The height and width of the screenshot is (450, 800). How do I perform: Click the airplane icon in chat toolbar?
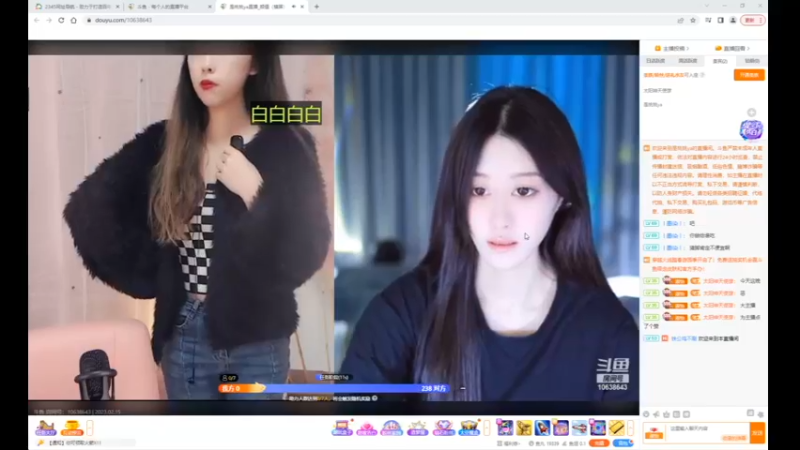(x=656, y=414)
